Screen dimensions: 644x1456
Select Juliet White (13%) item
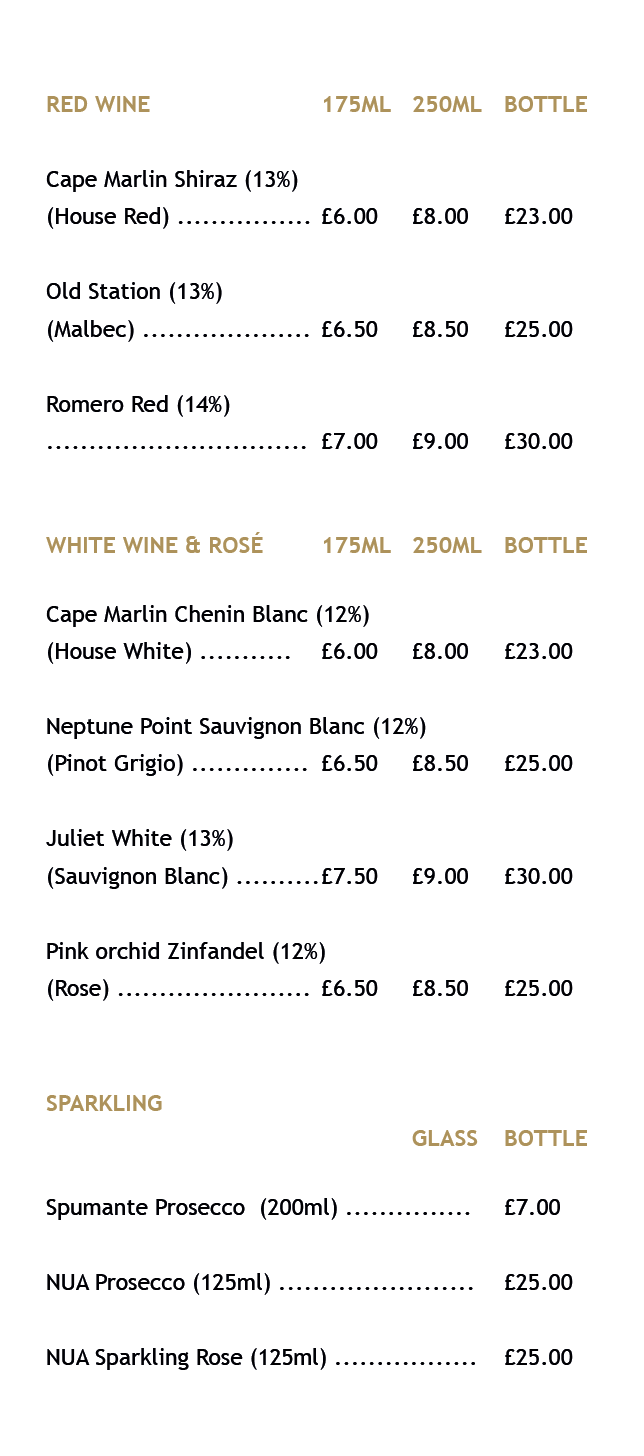[x=140, y=839]
